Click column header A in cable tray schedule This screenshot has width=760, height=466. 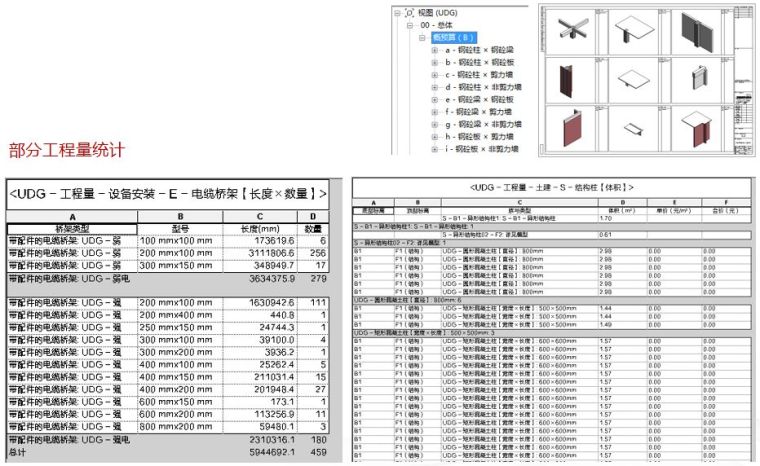(72, 216)
